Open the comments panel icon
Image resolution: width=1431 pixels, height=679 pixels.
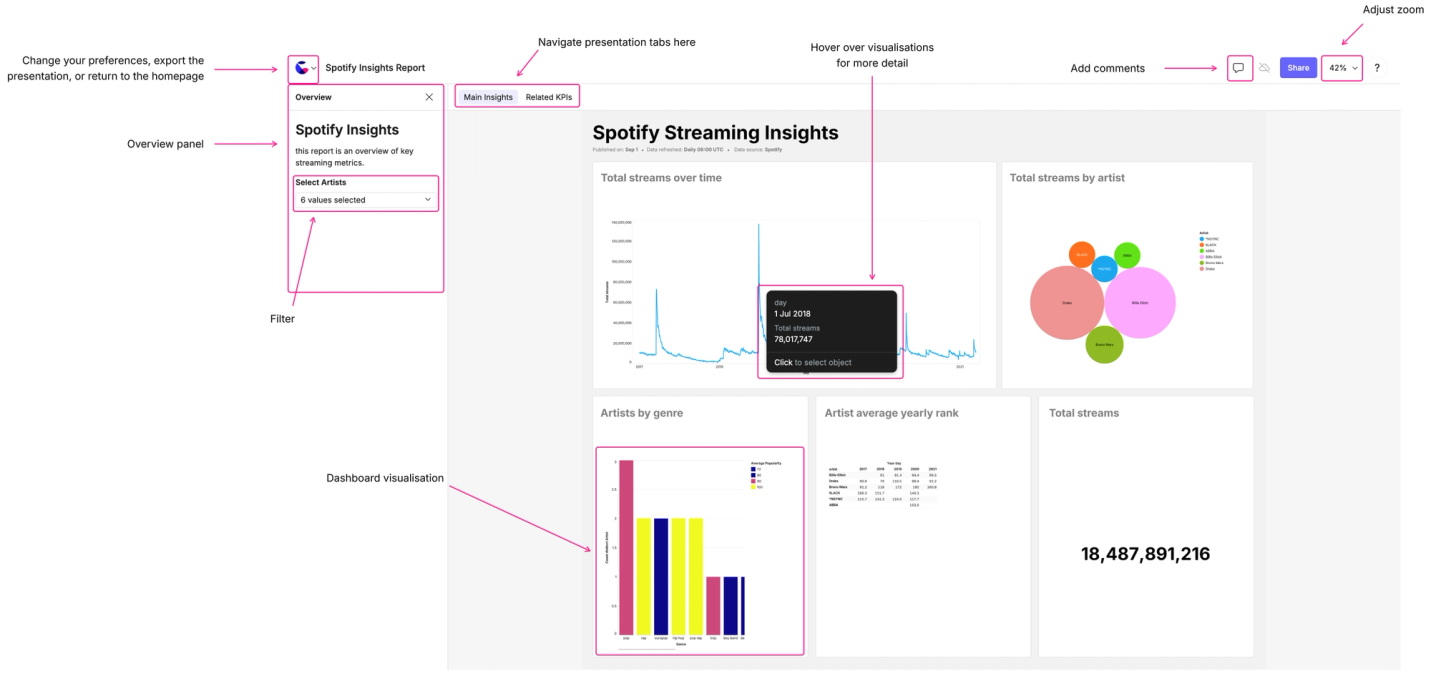point(1238,68)
